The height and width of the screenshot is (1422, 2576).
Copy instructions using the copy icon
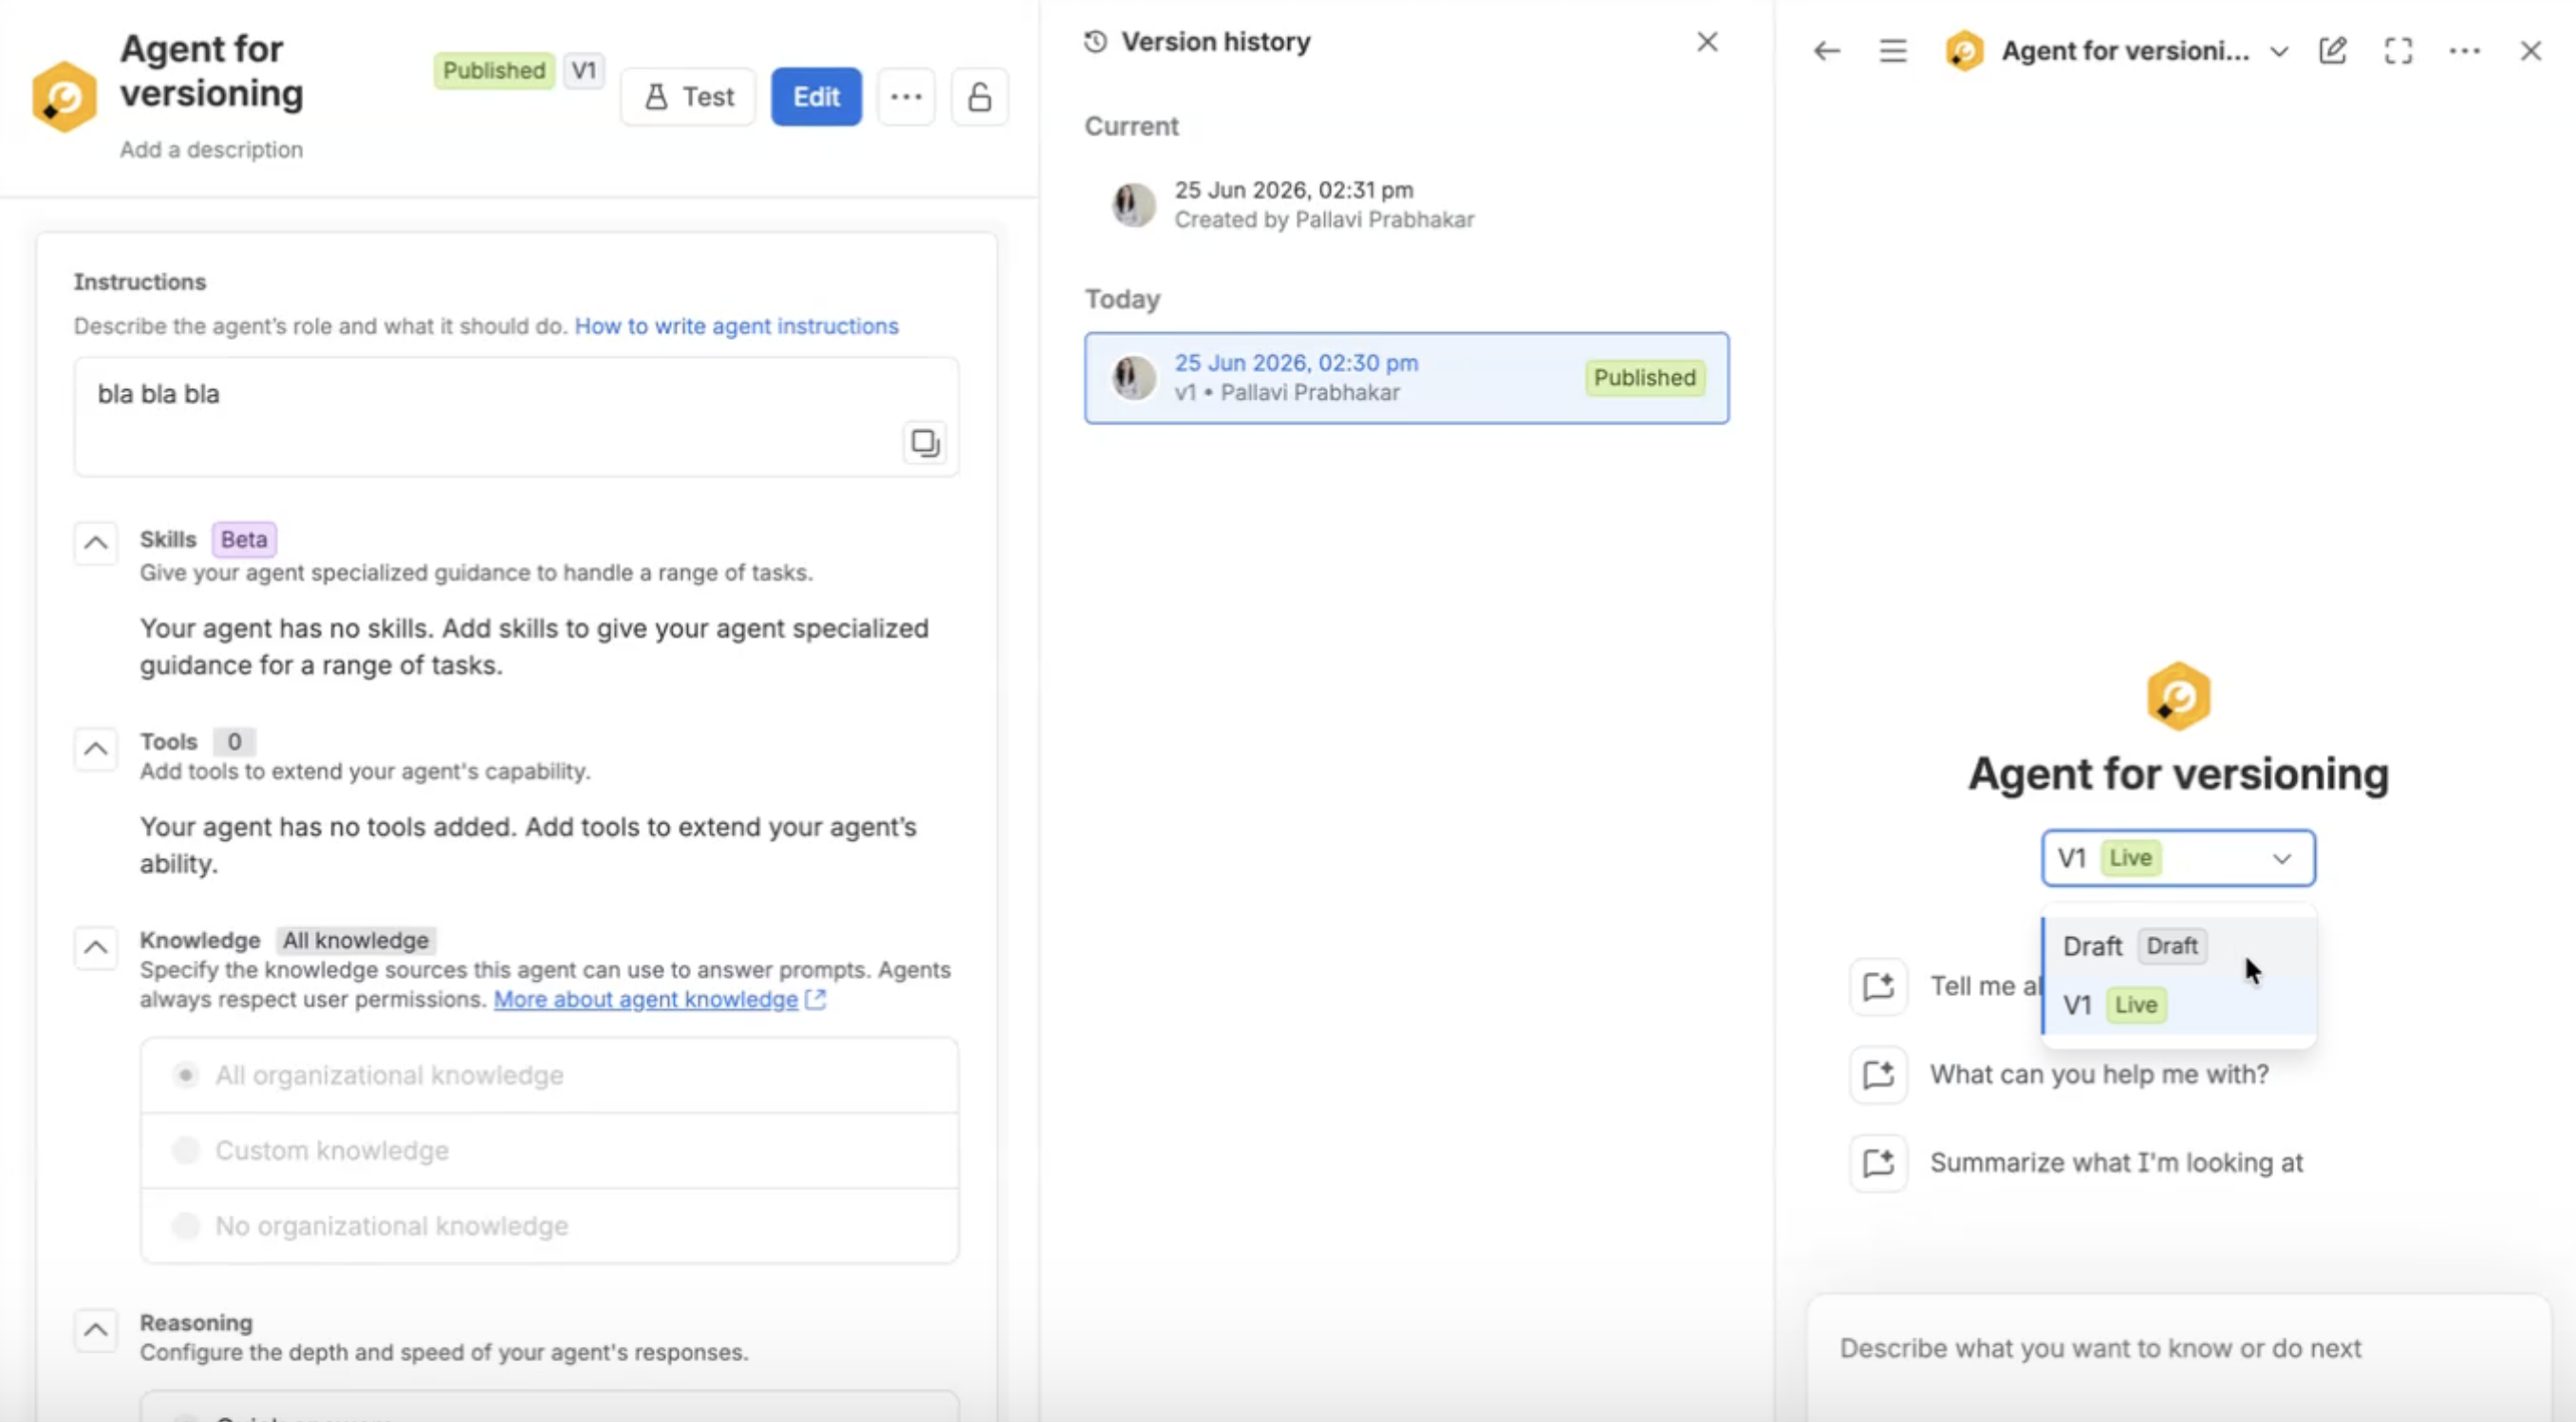(x=925, y=442)
